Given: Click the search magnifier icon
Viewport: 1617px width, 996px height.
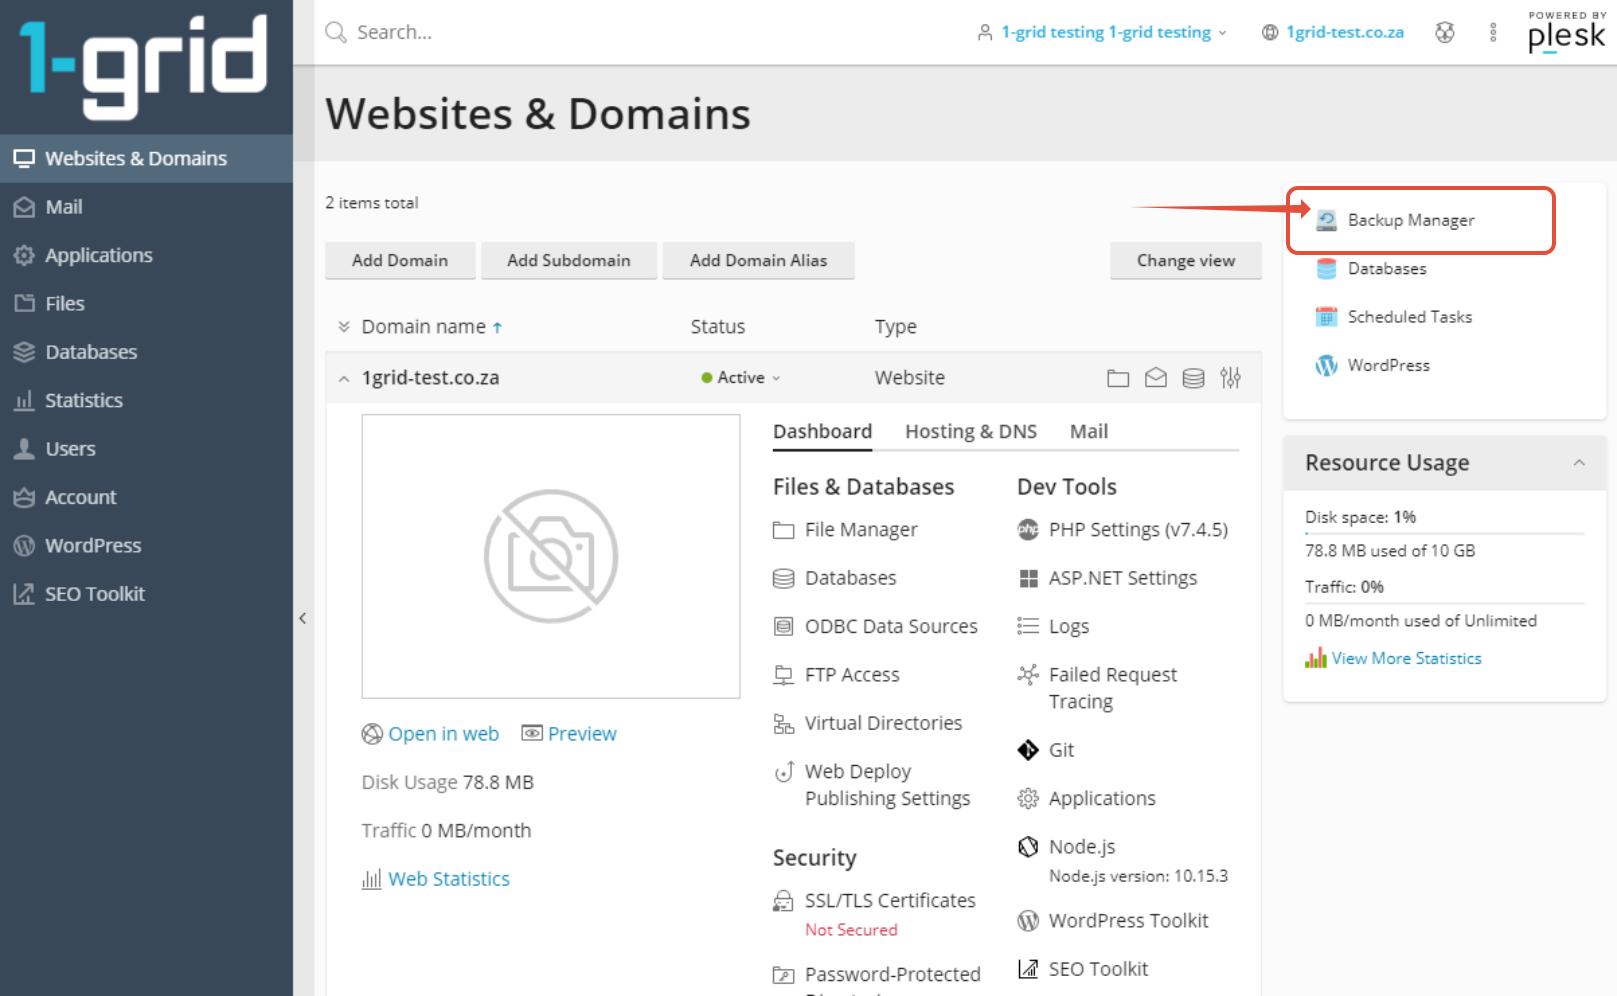Looking at the screenshot, I should pyautogui.click(x=336, y=32).
